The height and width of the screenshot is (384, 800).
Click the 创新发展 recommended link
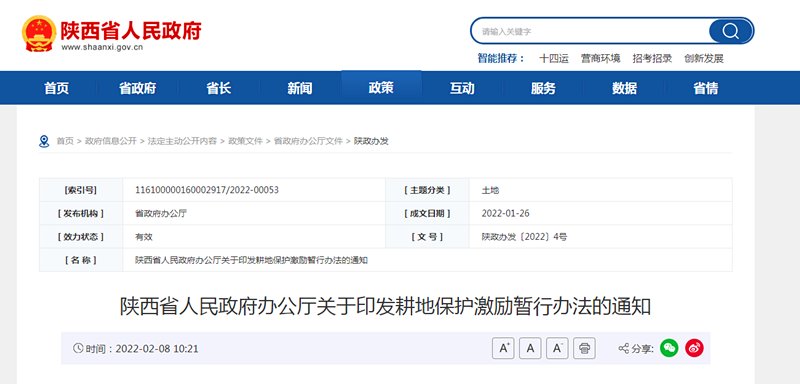[704, 59]
